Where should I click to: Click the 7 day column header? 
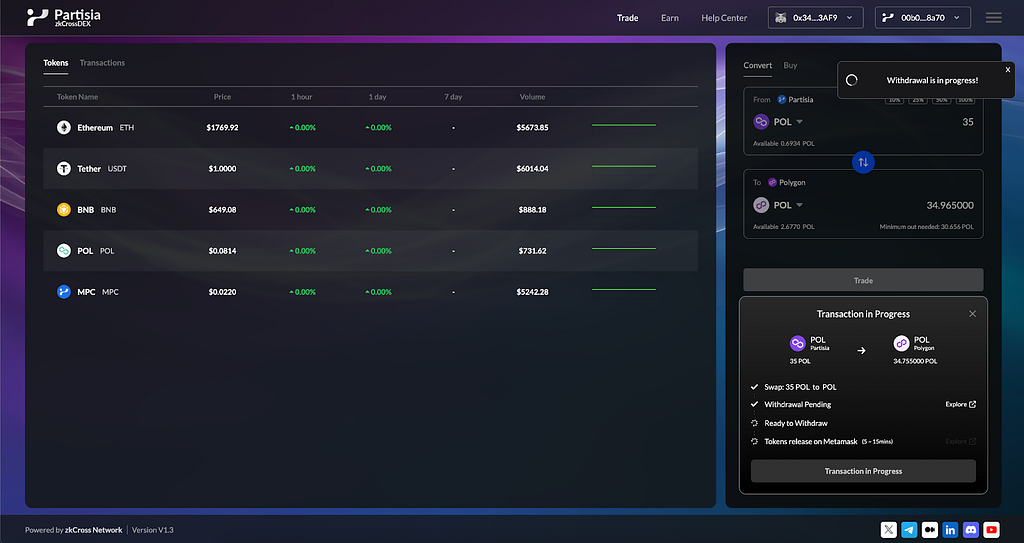tap(453, 97)
